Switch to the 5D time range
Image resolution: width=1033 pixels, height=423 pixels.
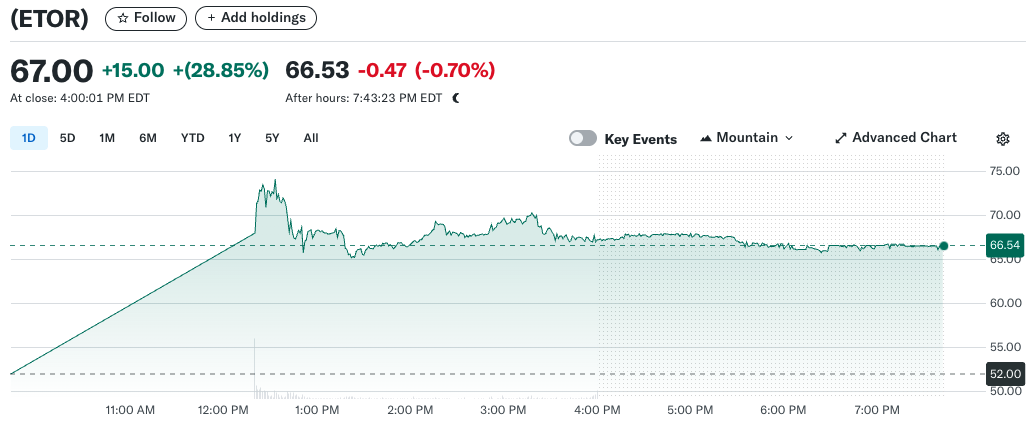coord(68,138)
